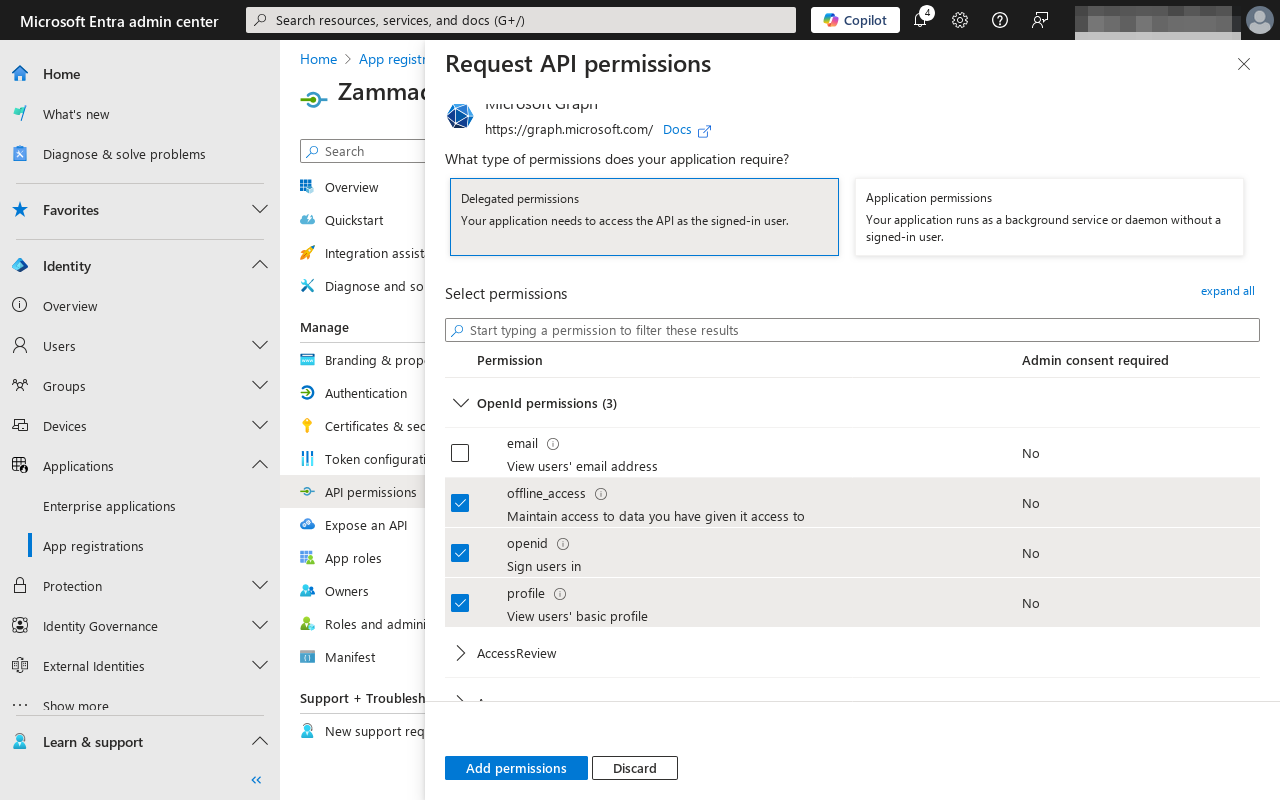Close the Request API permissions panel
The width and height of the screenshot is (1280, 800).
[x=1244, y=64]
